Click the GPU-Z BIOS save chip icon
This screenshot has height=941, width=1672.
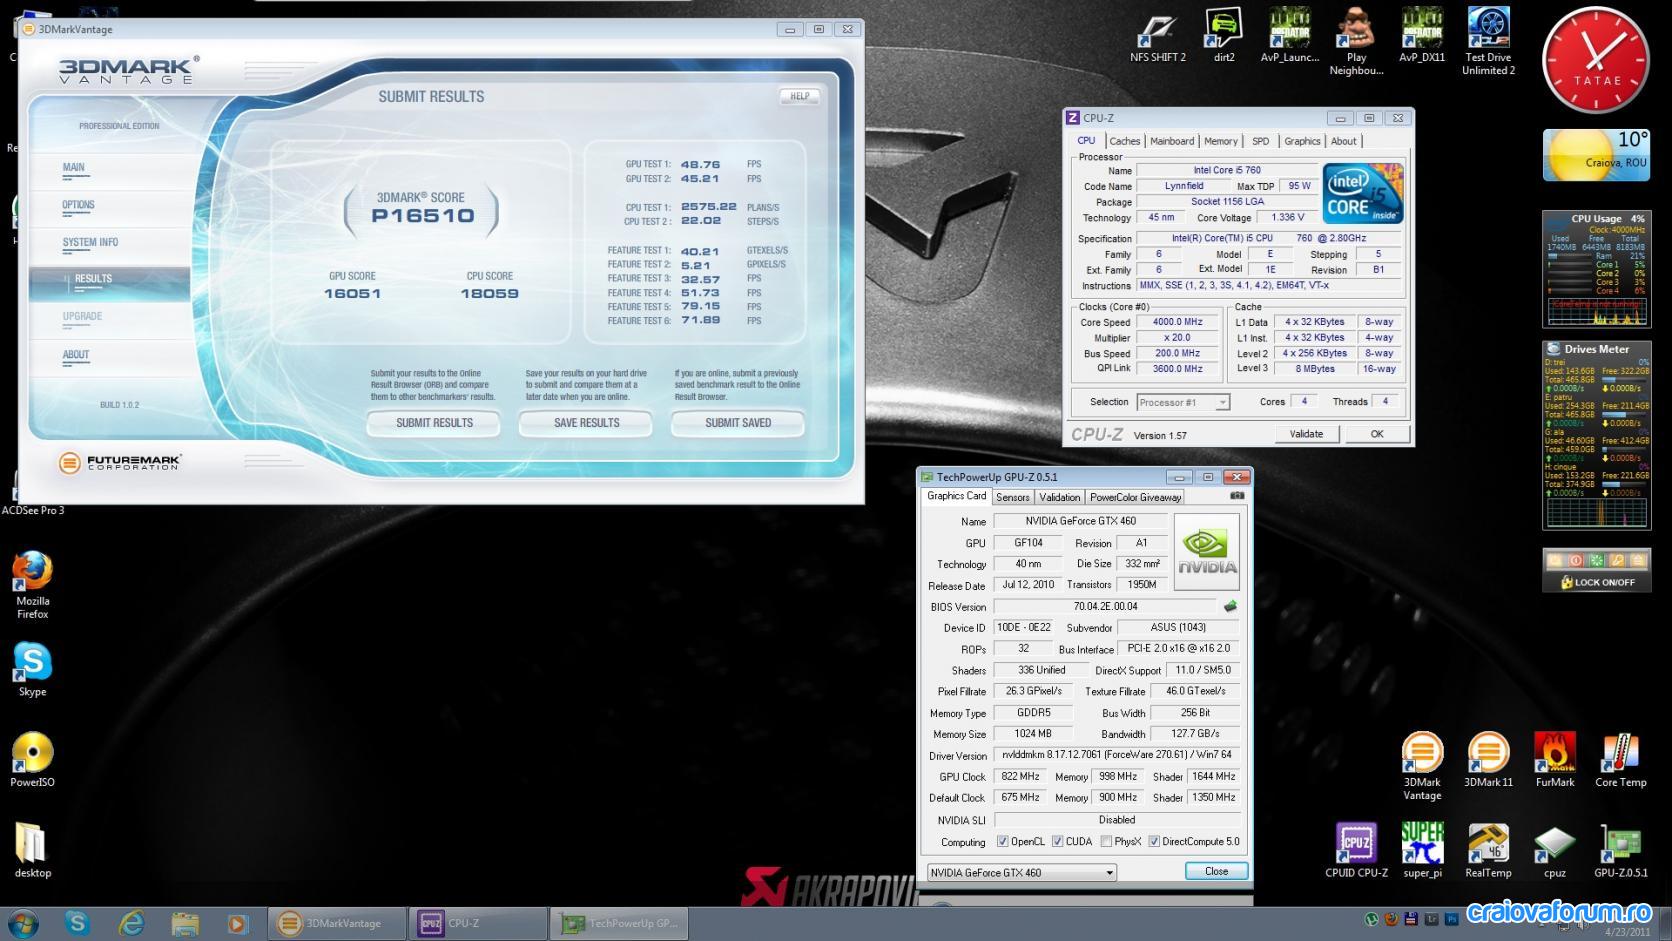[1230, 606]
